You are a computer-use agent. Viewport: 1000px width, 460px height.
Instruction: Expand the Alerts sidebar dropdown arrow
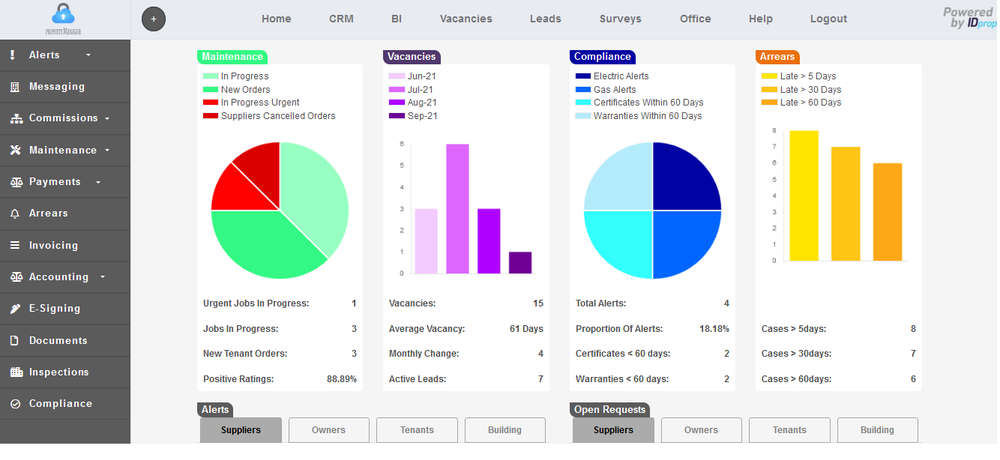point(89,55)
